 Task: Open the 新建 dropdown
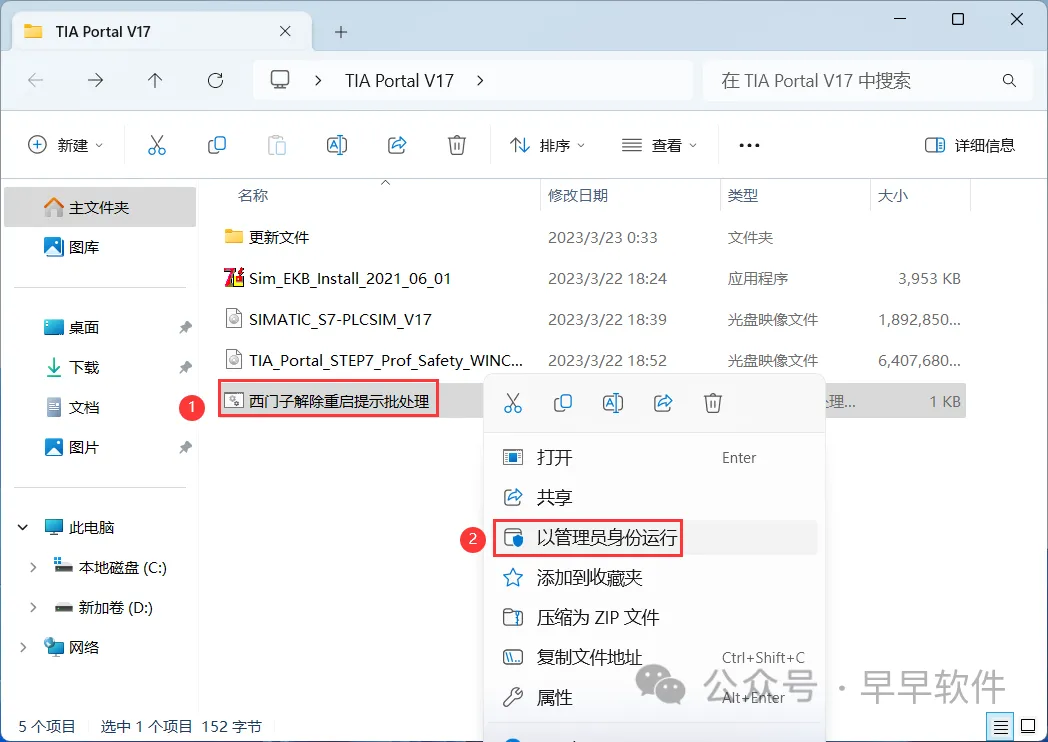tap(66, 145)
